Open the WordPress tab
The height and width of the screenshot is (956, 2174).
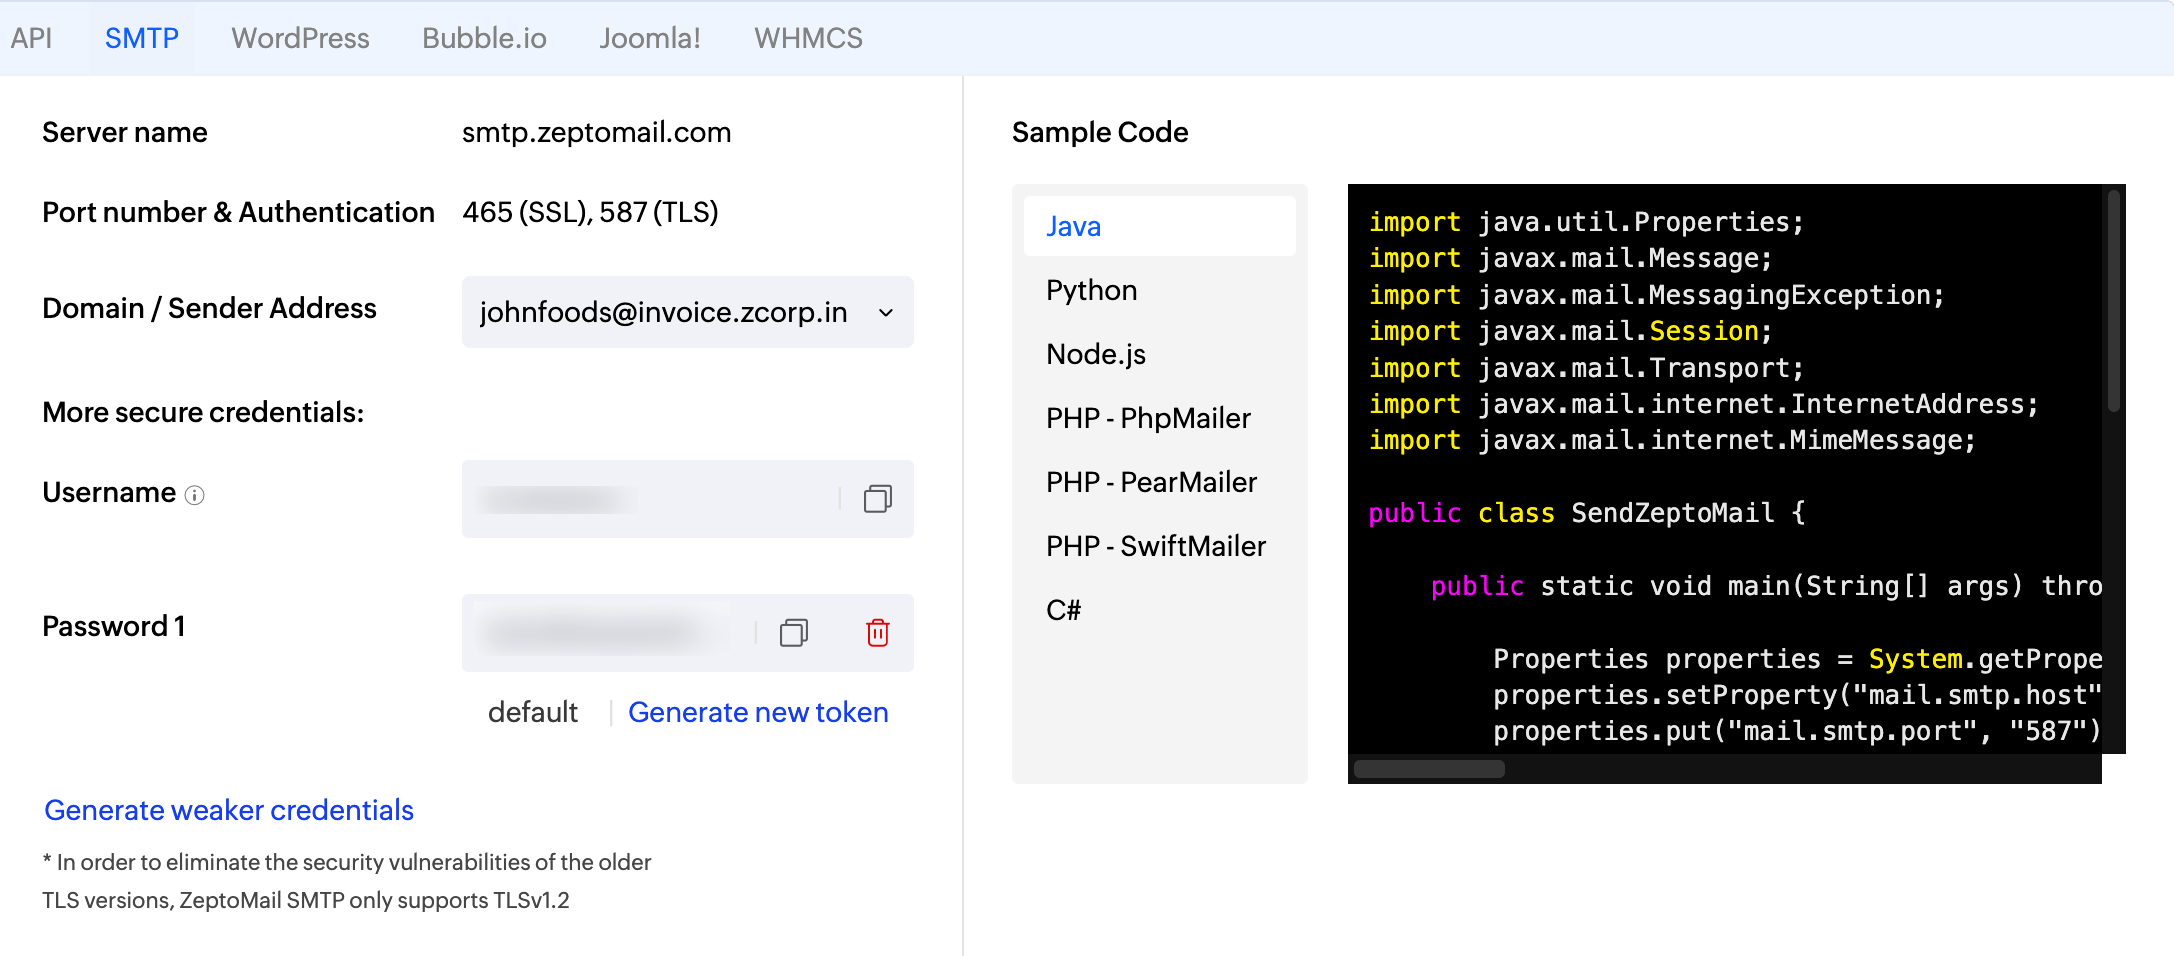[x=300, y=38]
